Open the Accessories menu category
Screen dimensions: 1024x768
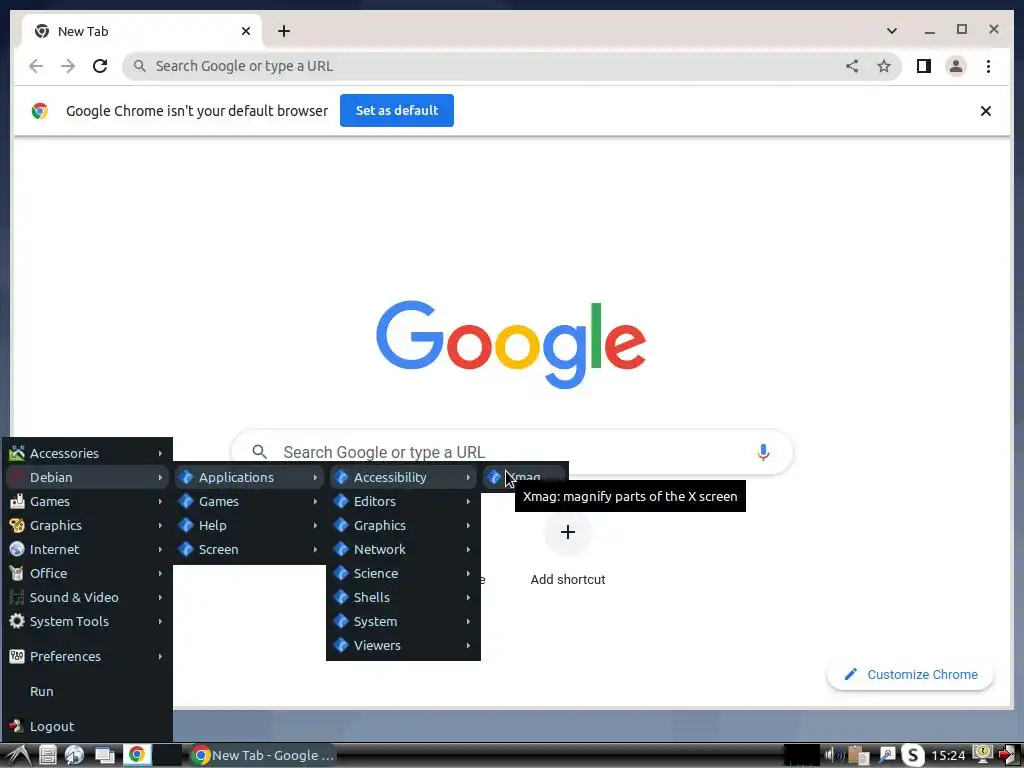(x=87, y=453)
